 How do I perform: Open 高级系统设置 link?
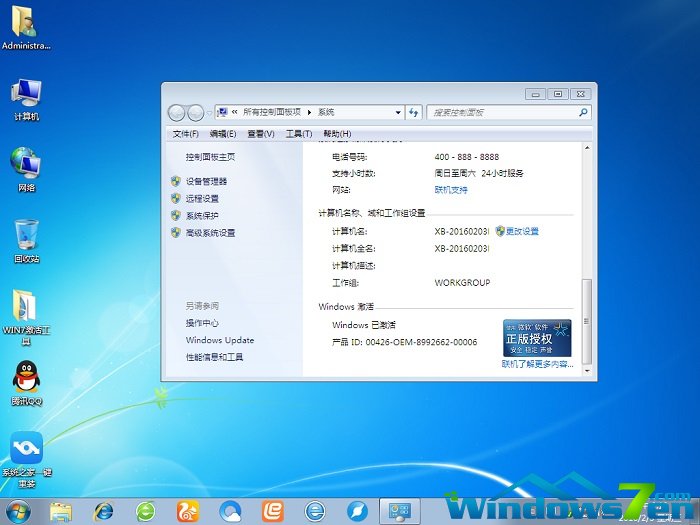coord(210,233)
